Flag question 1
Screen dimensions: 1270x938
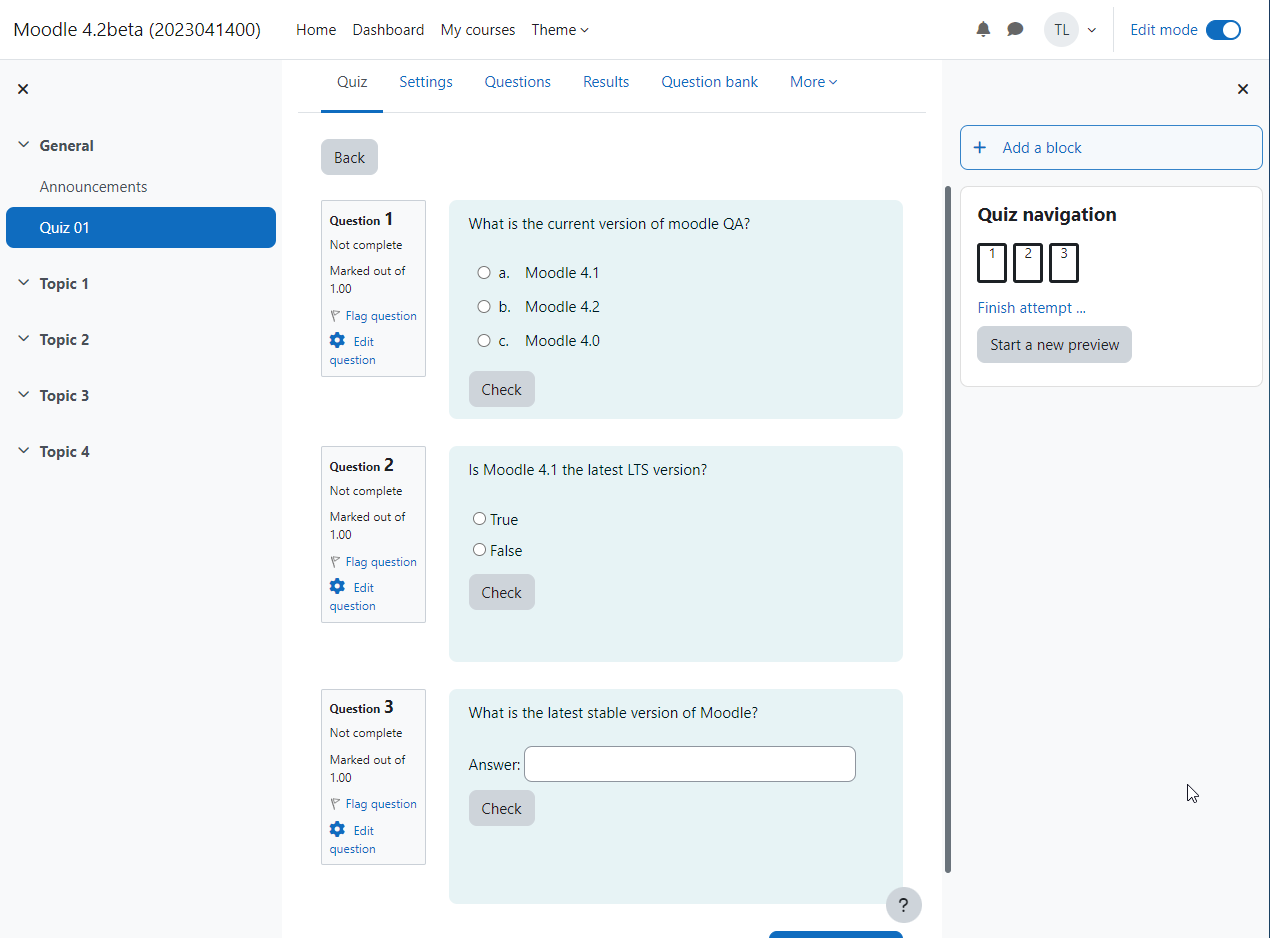373,316
